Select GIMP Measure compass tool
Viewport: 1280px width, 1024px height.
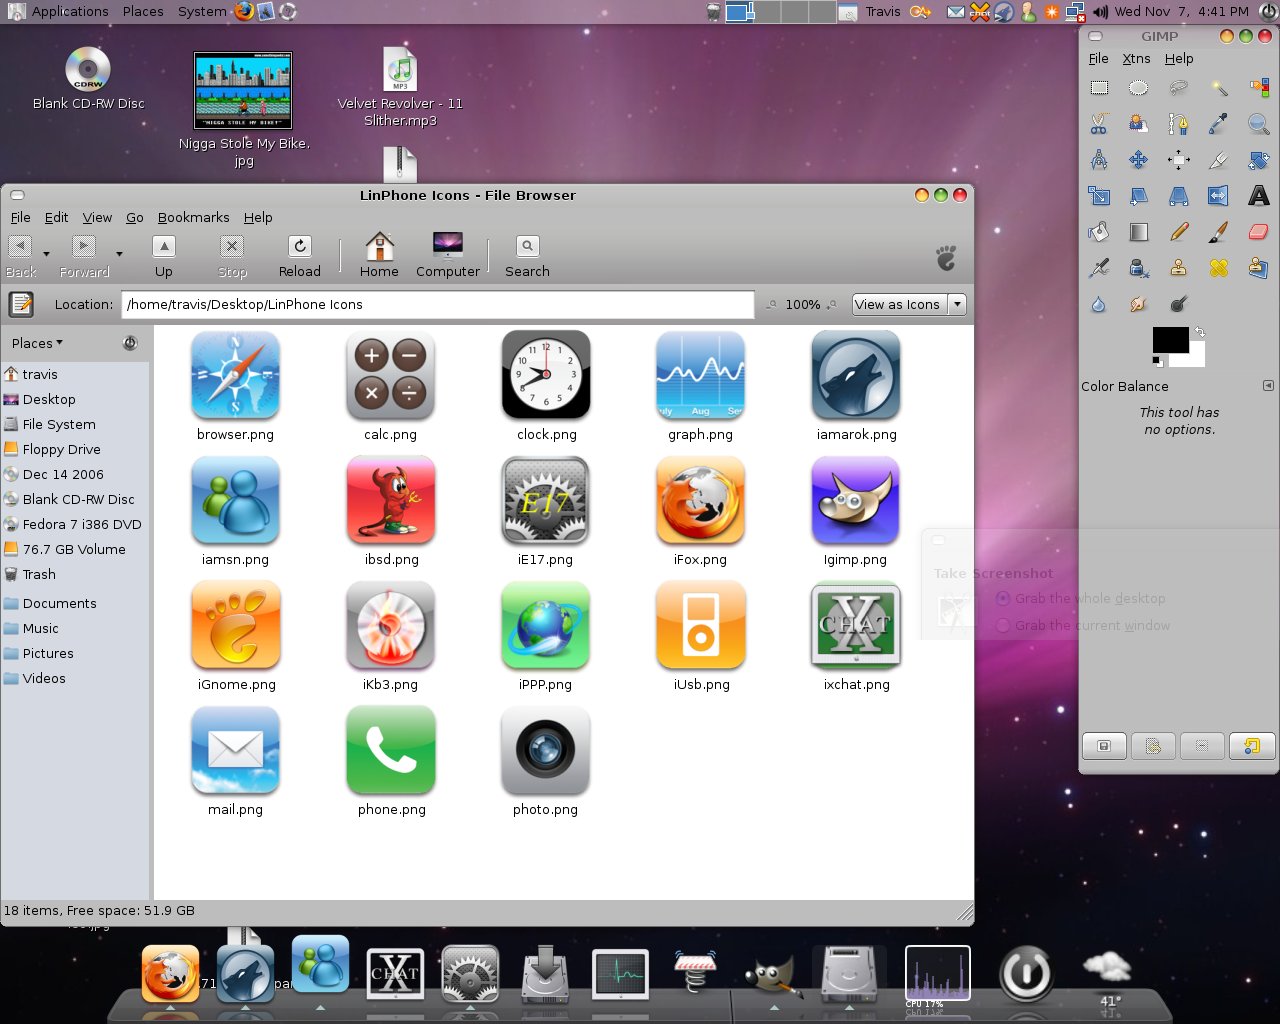coord(1099,160)
